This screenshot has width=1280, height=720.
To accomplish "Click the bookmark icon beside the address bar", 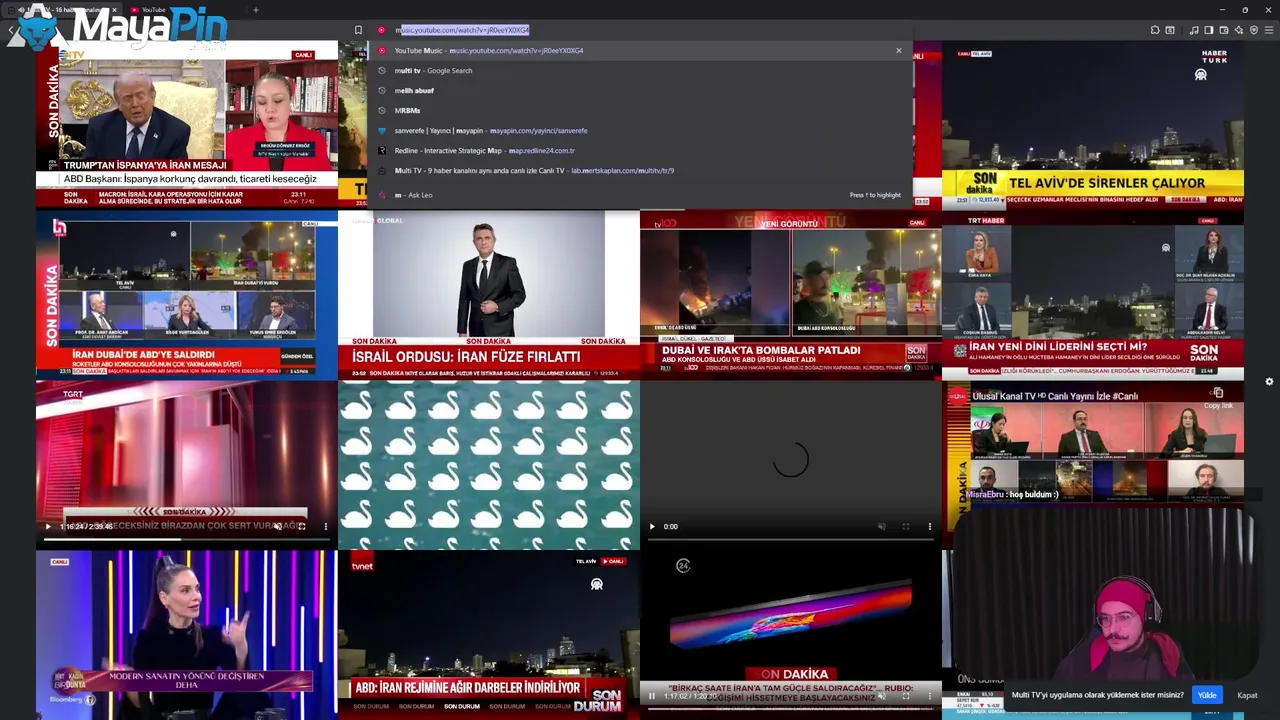I will pyautogui.click(x=358, y=30).
